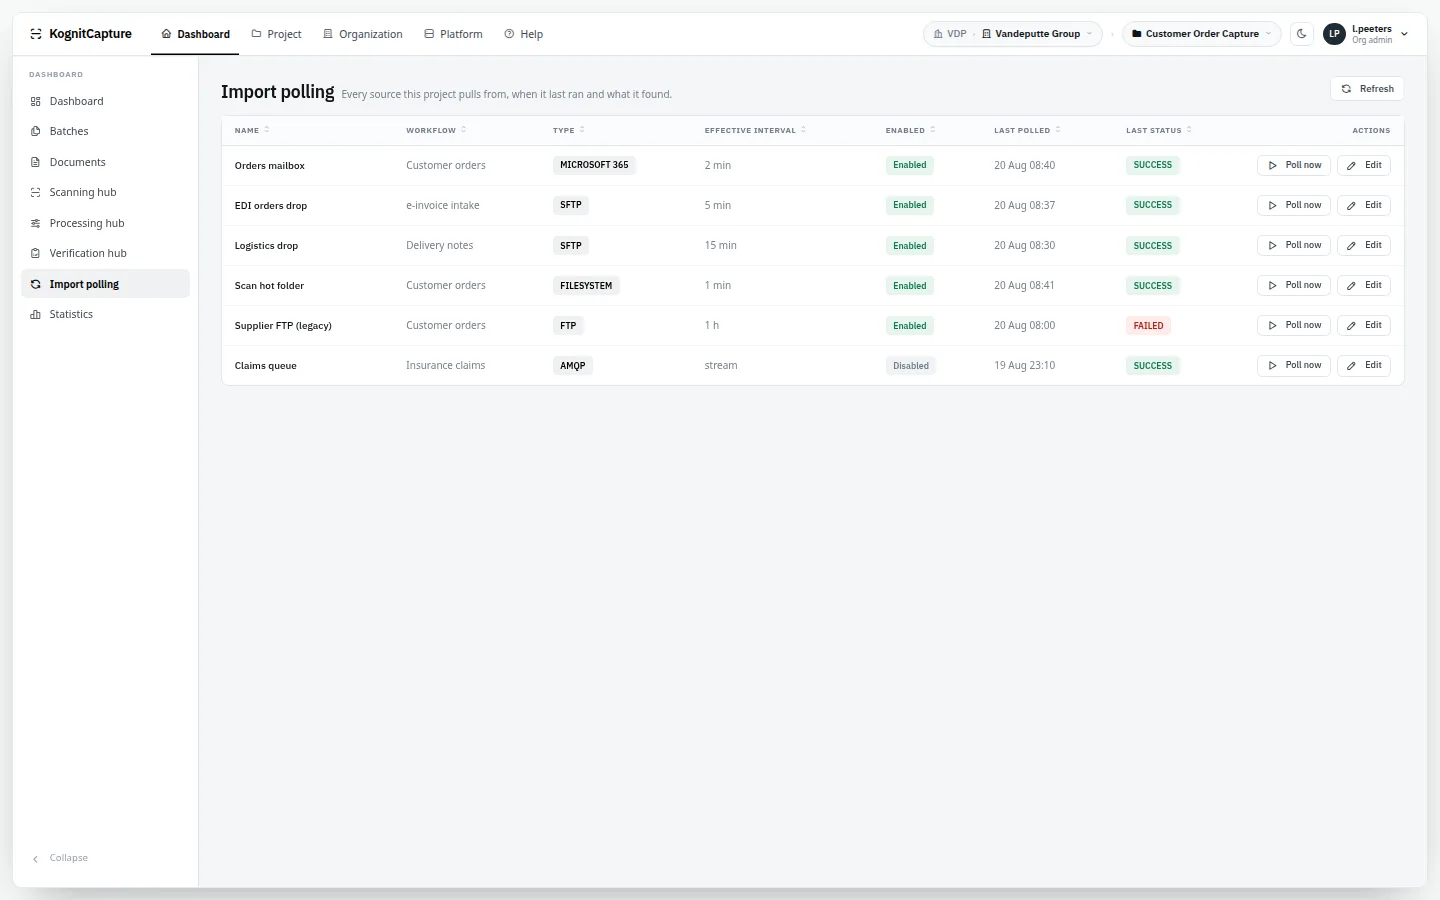Click the FAILED status badge

coord(1148,326)
